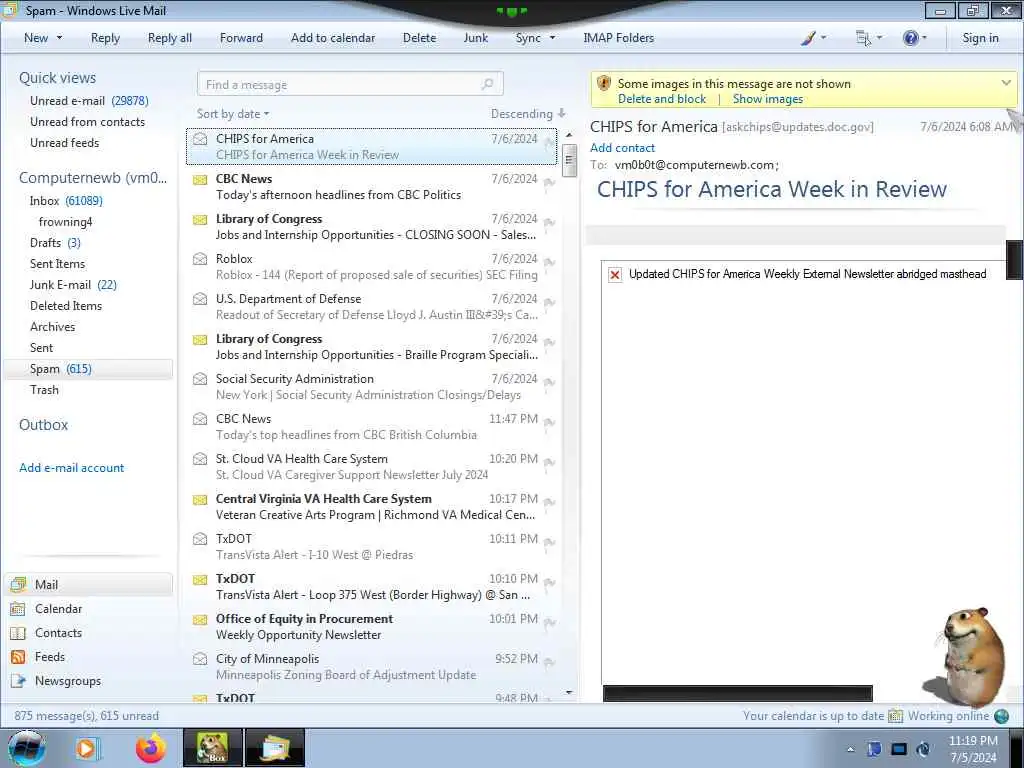This screenshot has width=1024, height=768.
Task: Click the Calendar icon in bottom navigation
Action: [x=18, y=609]
